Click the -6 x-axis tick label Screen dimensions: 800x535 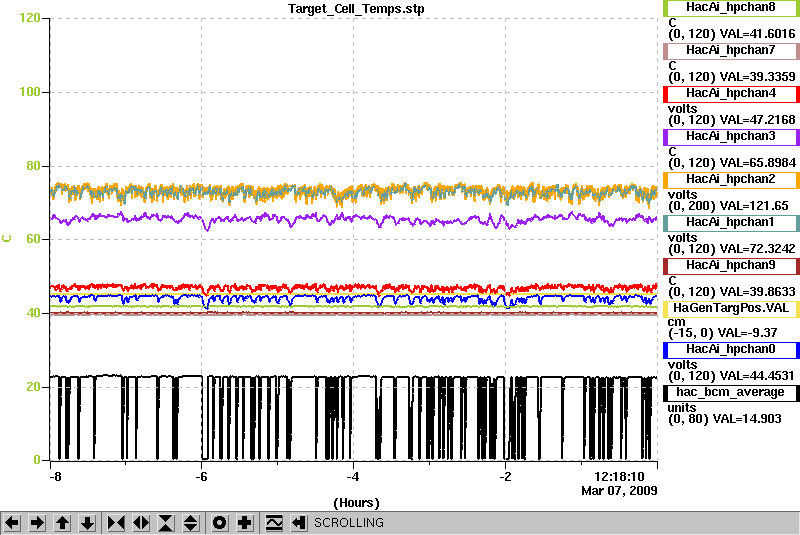coord(202,477)
